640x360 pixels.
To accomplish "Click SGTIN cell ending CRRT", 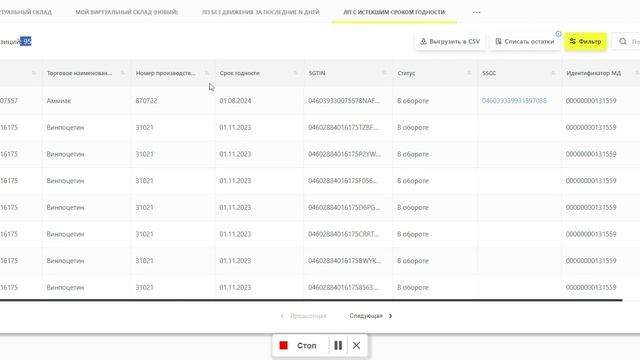I will point(344,234).
